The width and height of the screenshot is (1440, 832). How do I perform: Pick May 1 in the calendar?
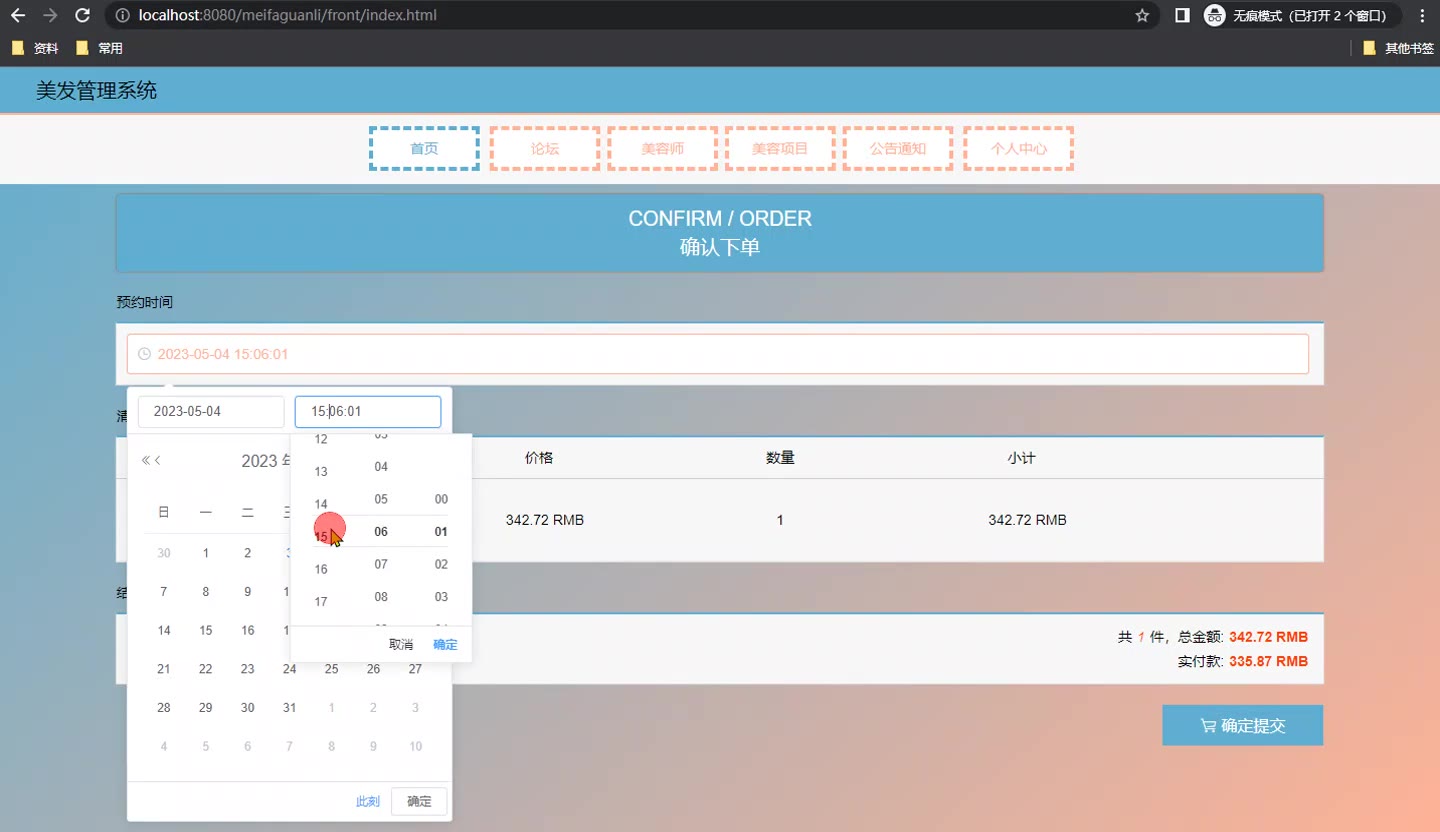coord(206,553)
